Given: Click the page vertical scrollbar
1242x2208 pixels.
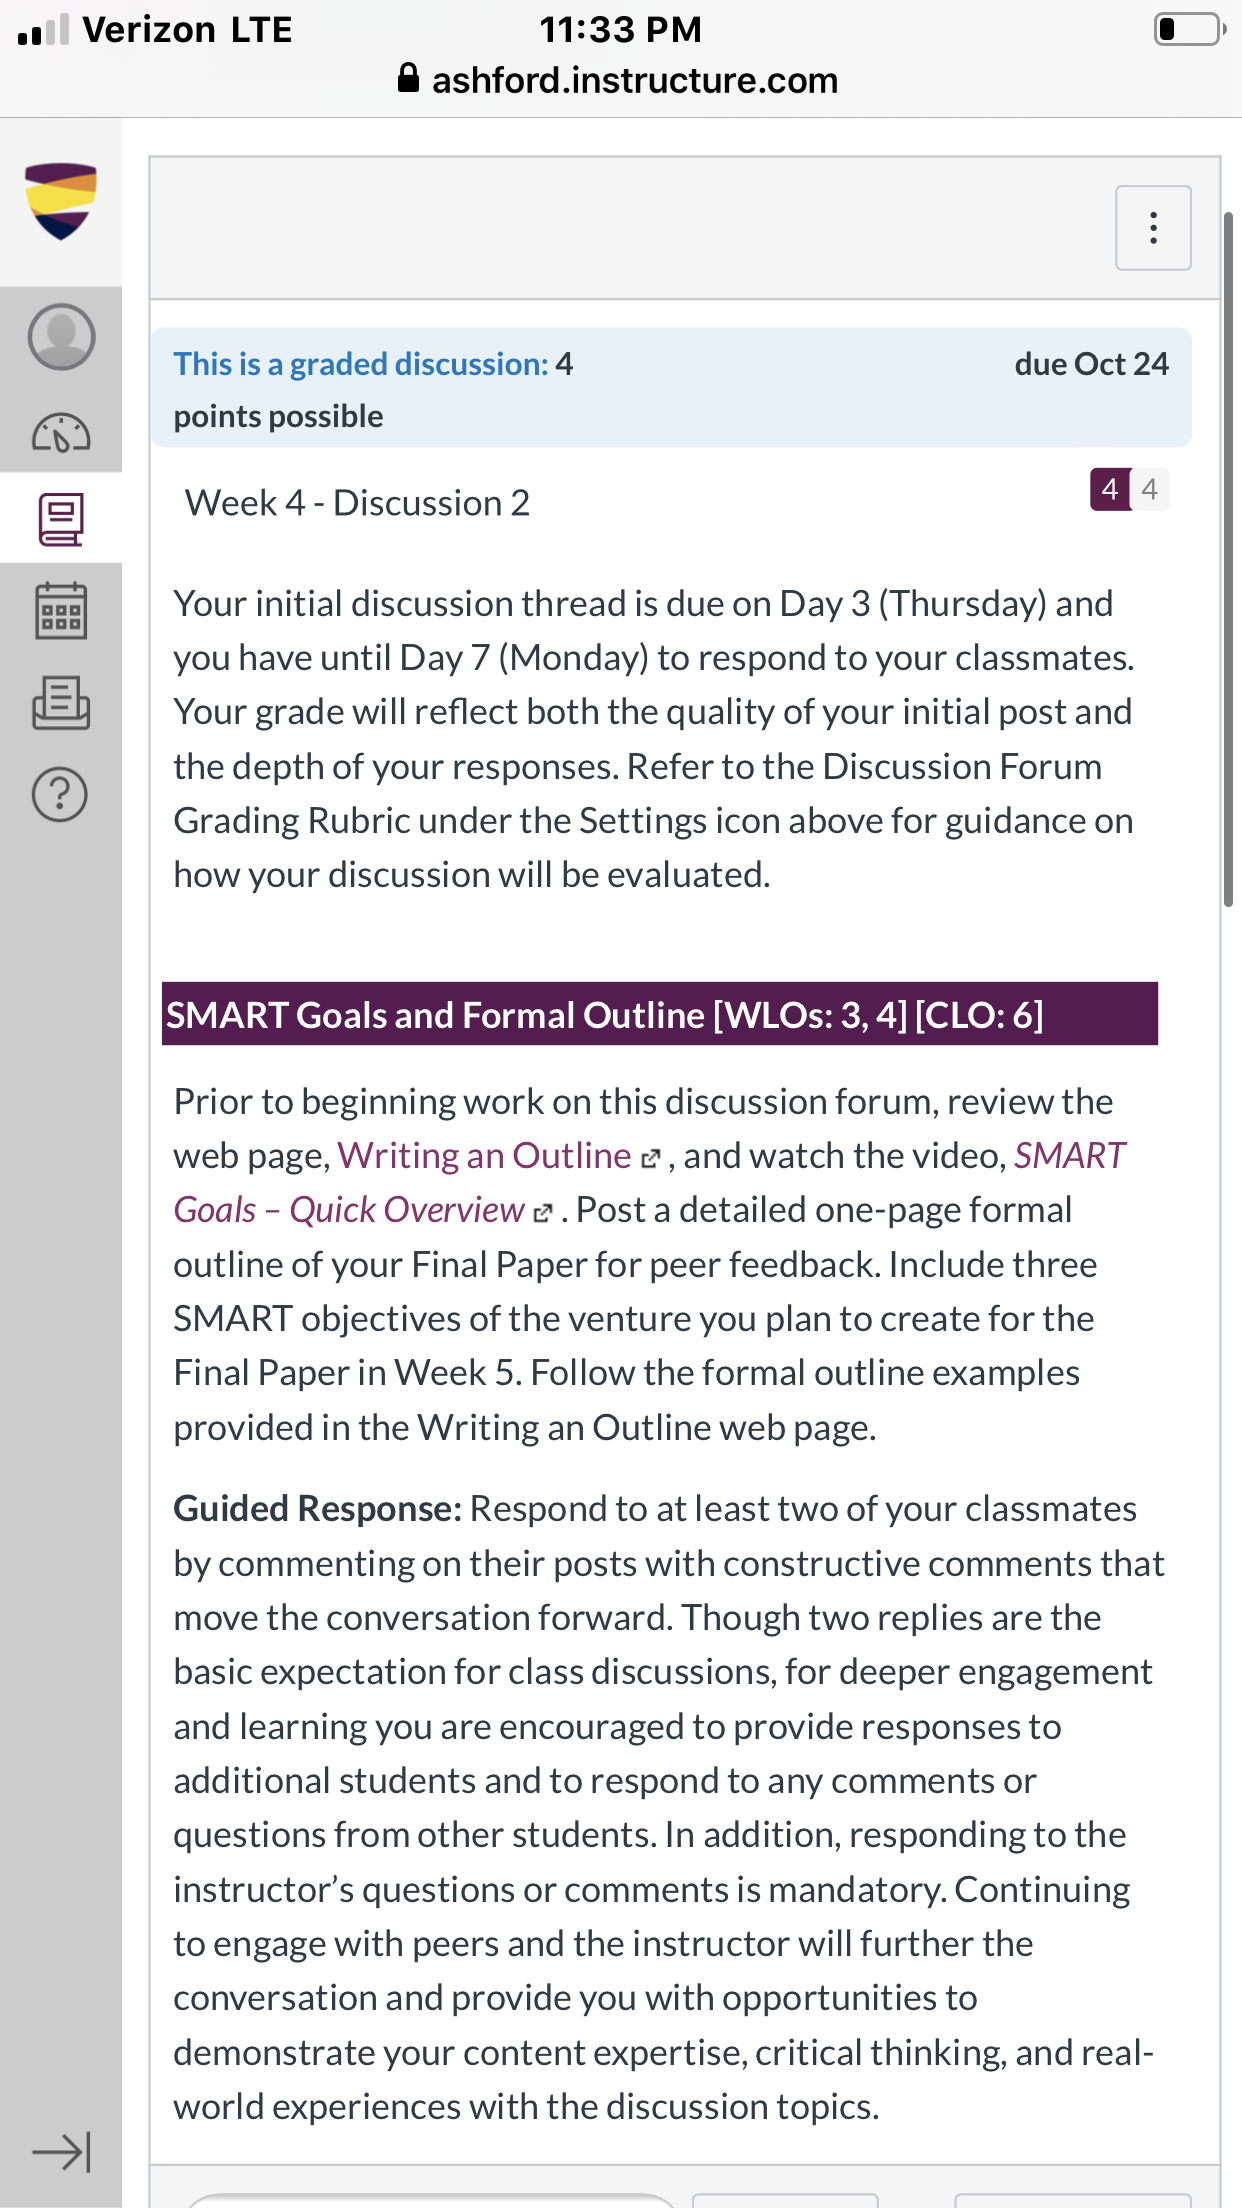Looking at the screenshot, I should point(1228,559).
